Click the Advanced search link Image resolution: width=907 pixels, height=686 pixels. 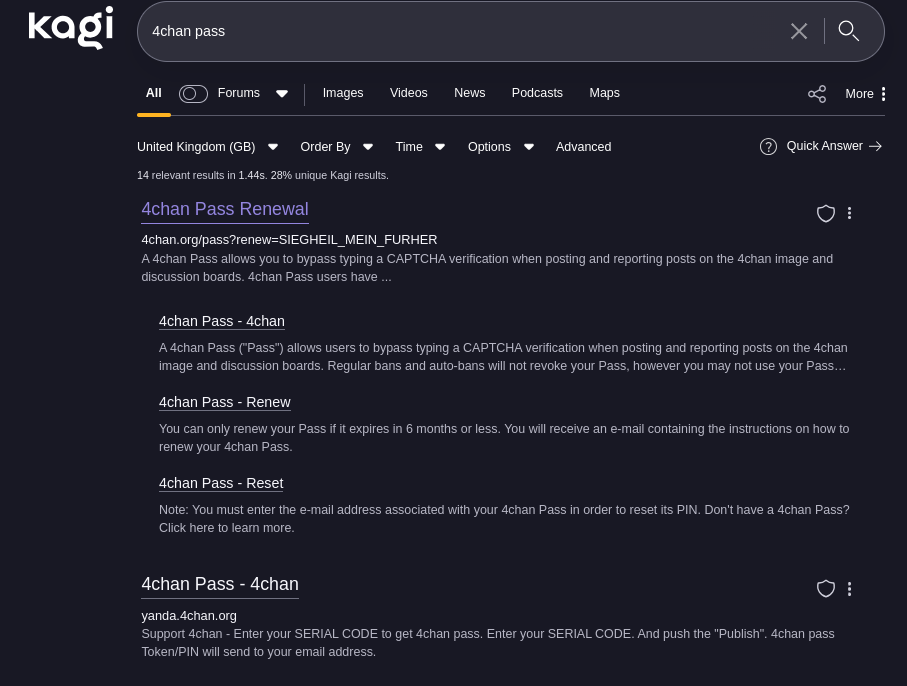(584, 147)
